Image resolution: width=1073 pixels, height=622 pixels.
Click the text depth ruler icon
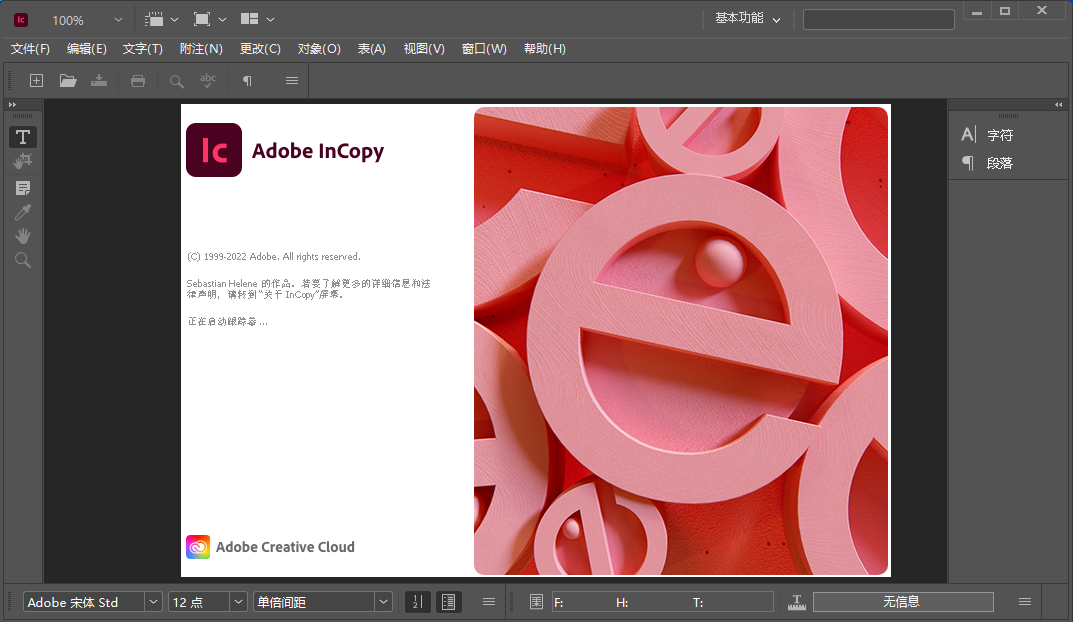point(797,602)
